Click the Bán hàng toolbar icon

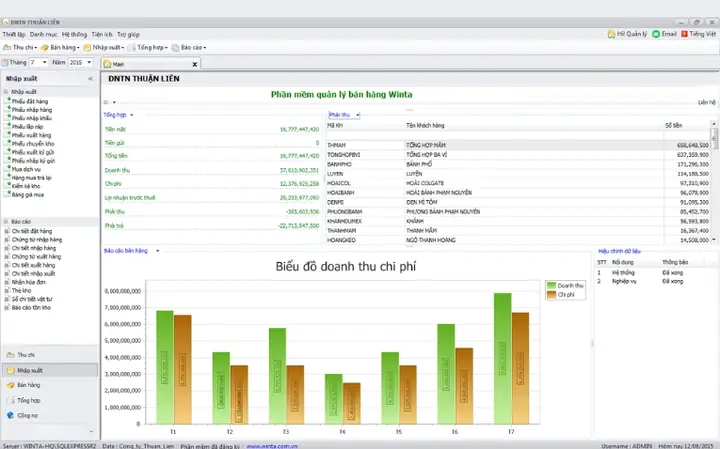(x=45, y=47)
